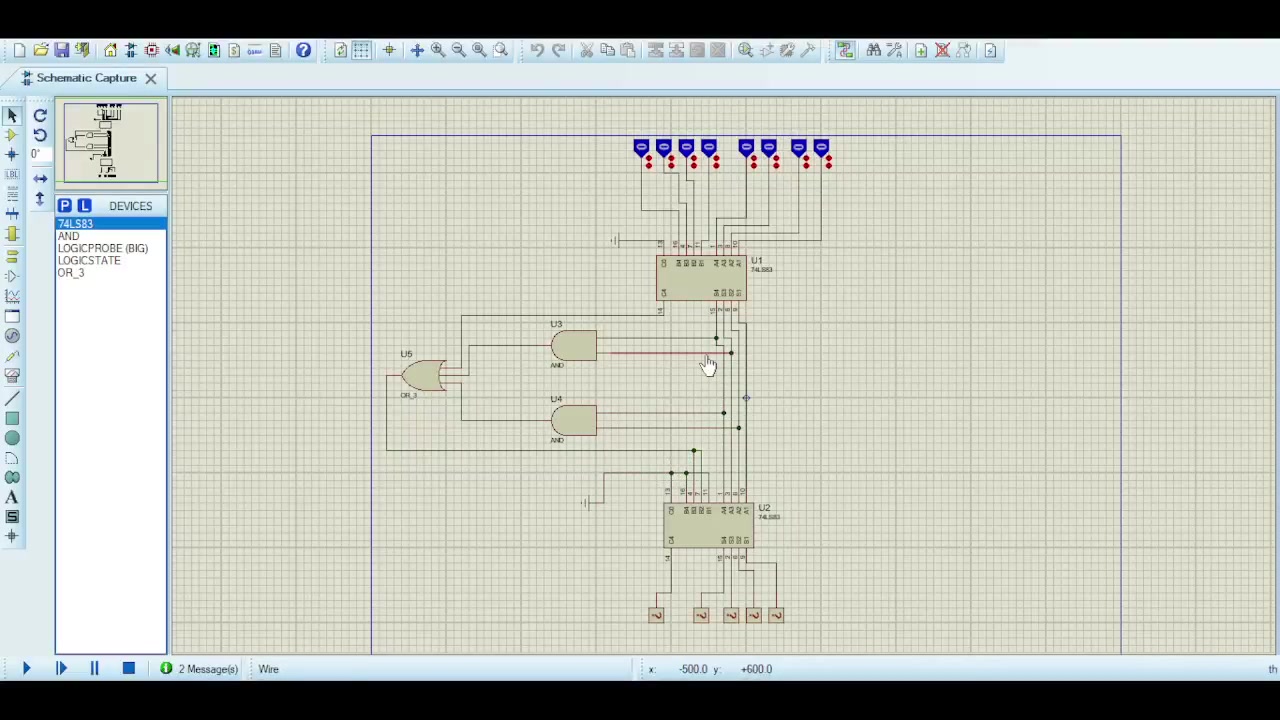Switch to the Schematic Capture tab
Viewport: 1280px width, 720px height.
(86, 78)
